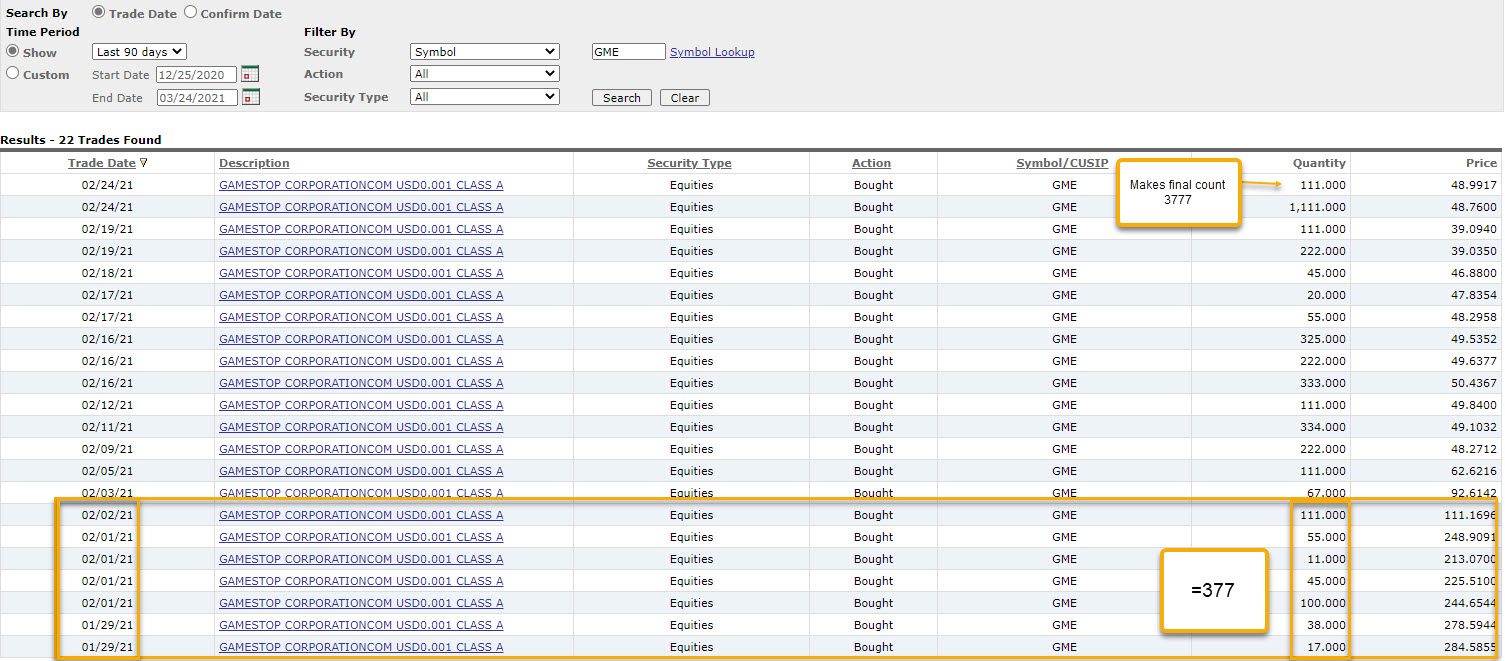Open the GameStop link priced 244.6544
The image size is (1505, 661).
click(361, 603)
